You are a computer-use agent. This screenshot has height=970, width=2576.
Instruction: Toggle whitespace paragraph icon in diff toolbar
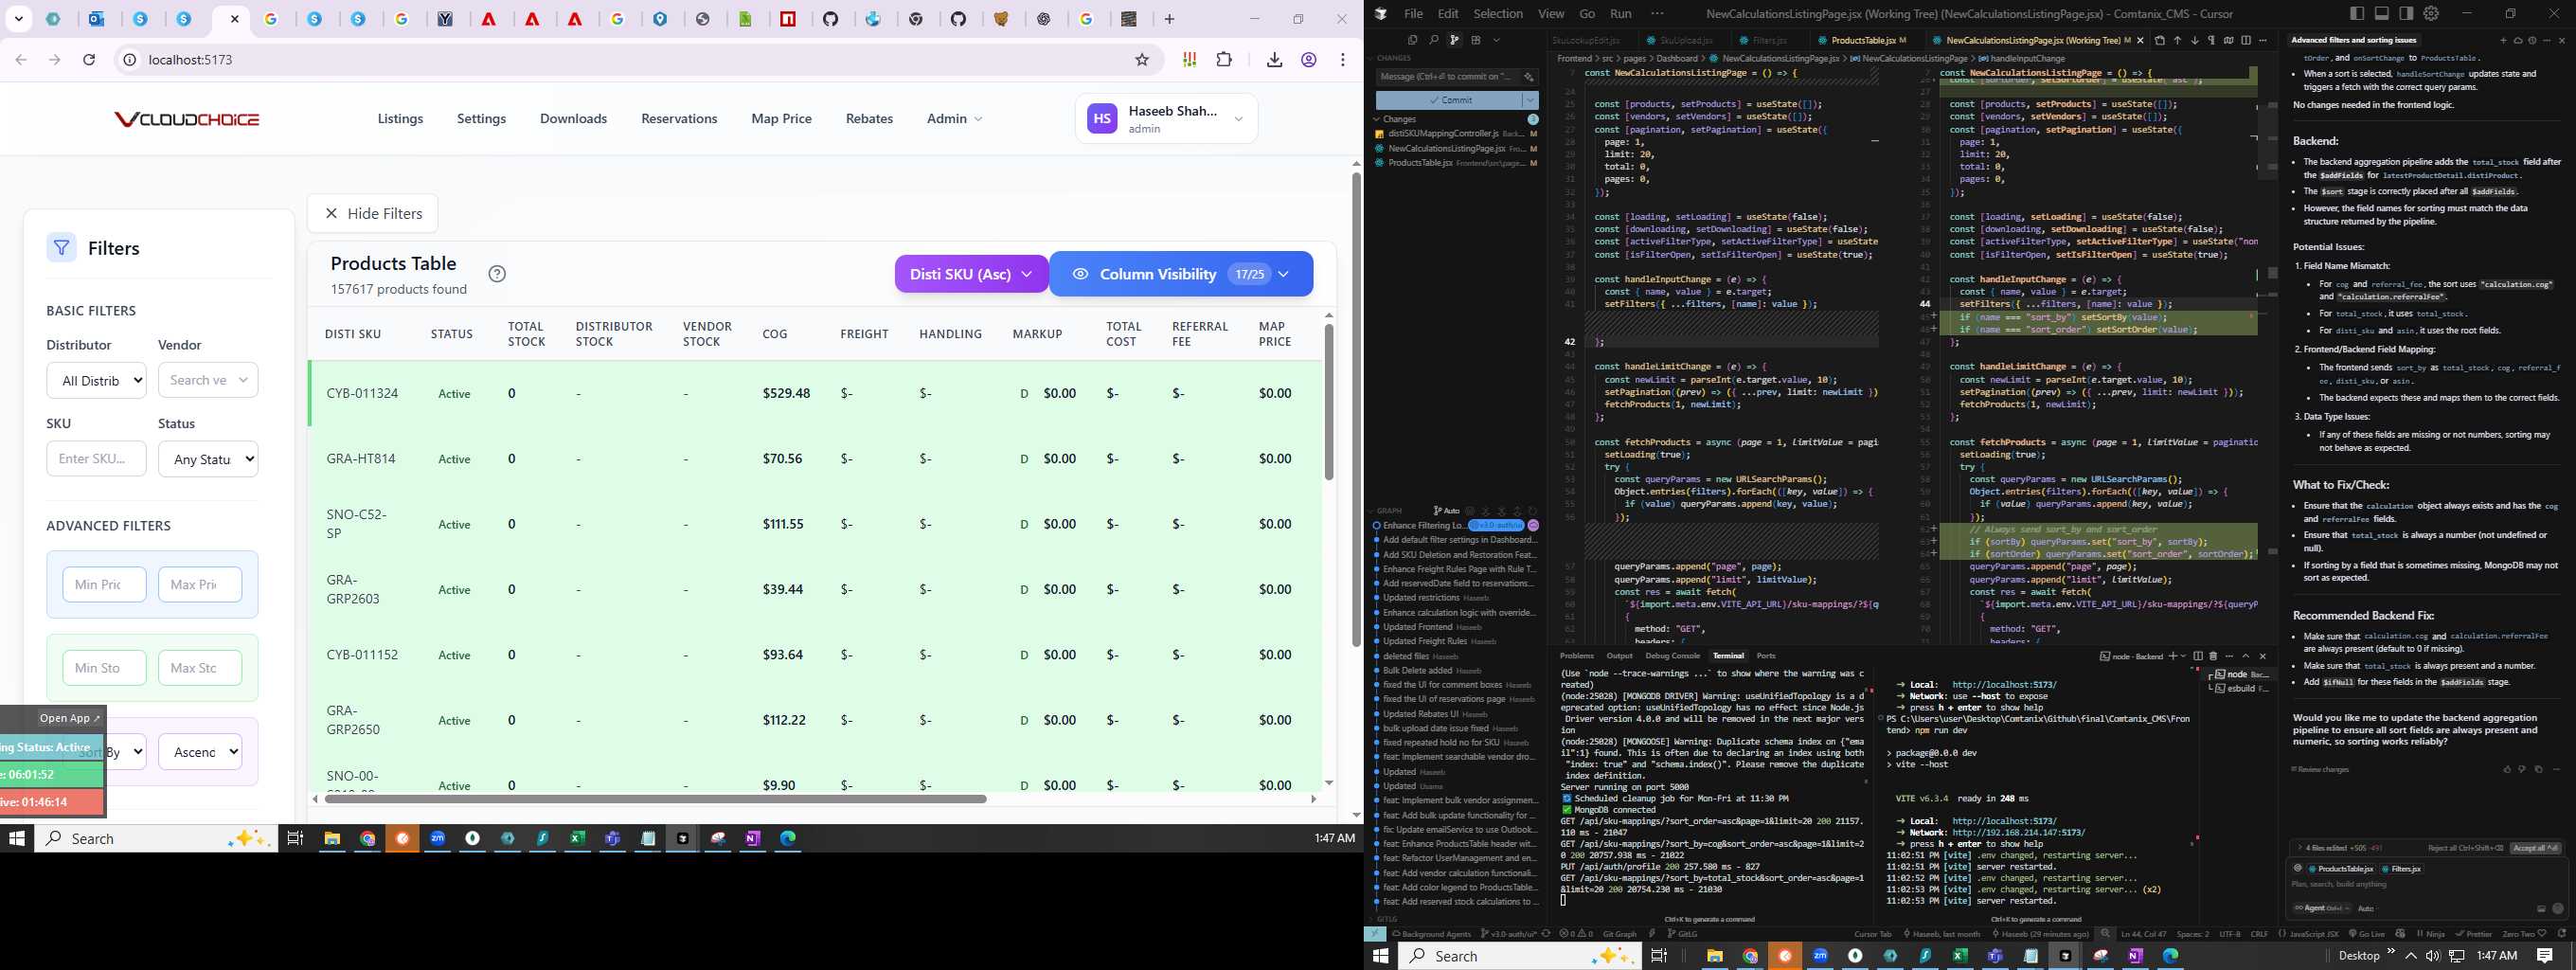coord(2211,40)
